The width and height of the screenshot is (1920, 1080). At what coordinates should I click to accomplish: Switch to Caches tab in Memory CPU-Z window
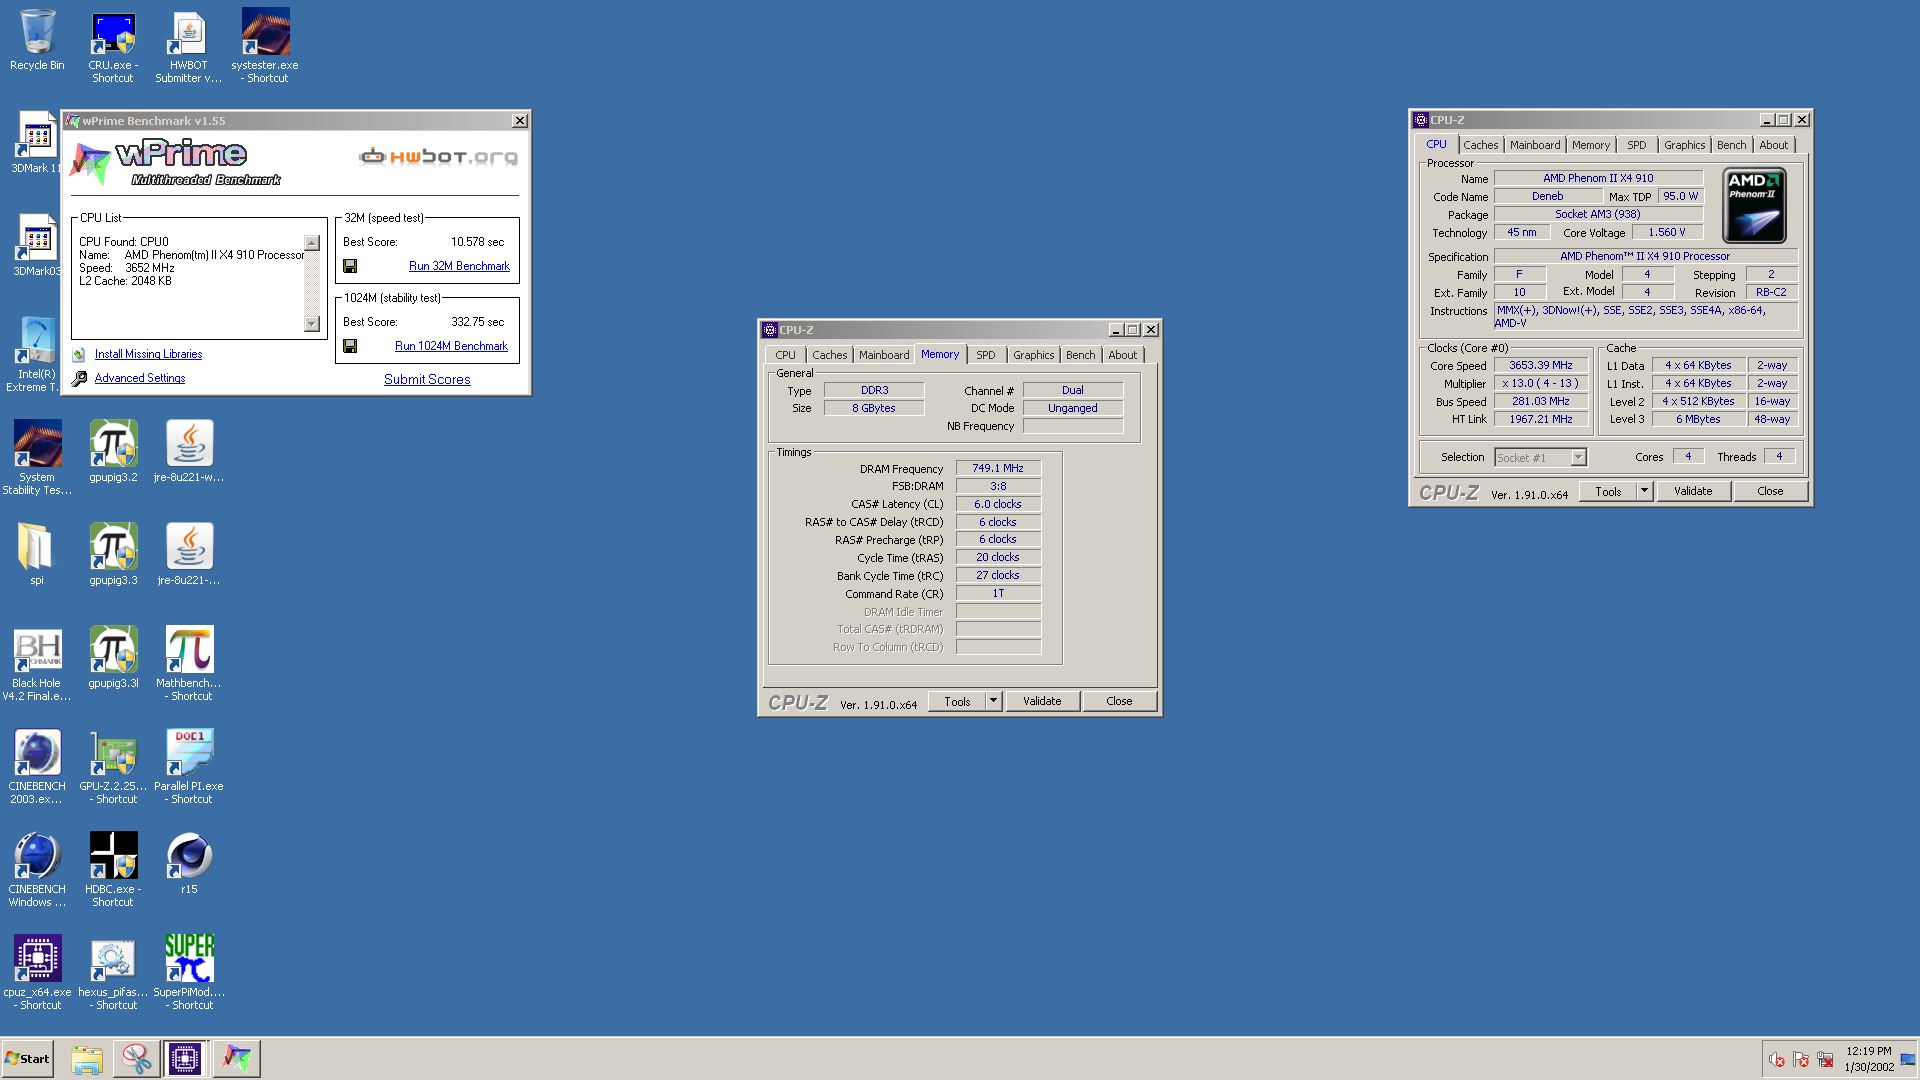point(829,355)
